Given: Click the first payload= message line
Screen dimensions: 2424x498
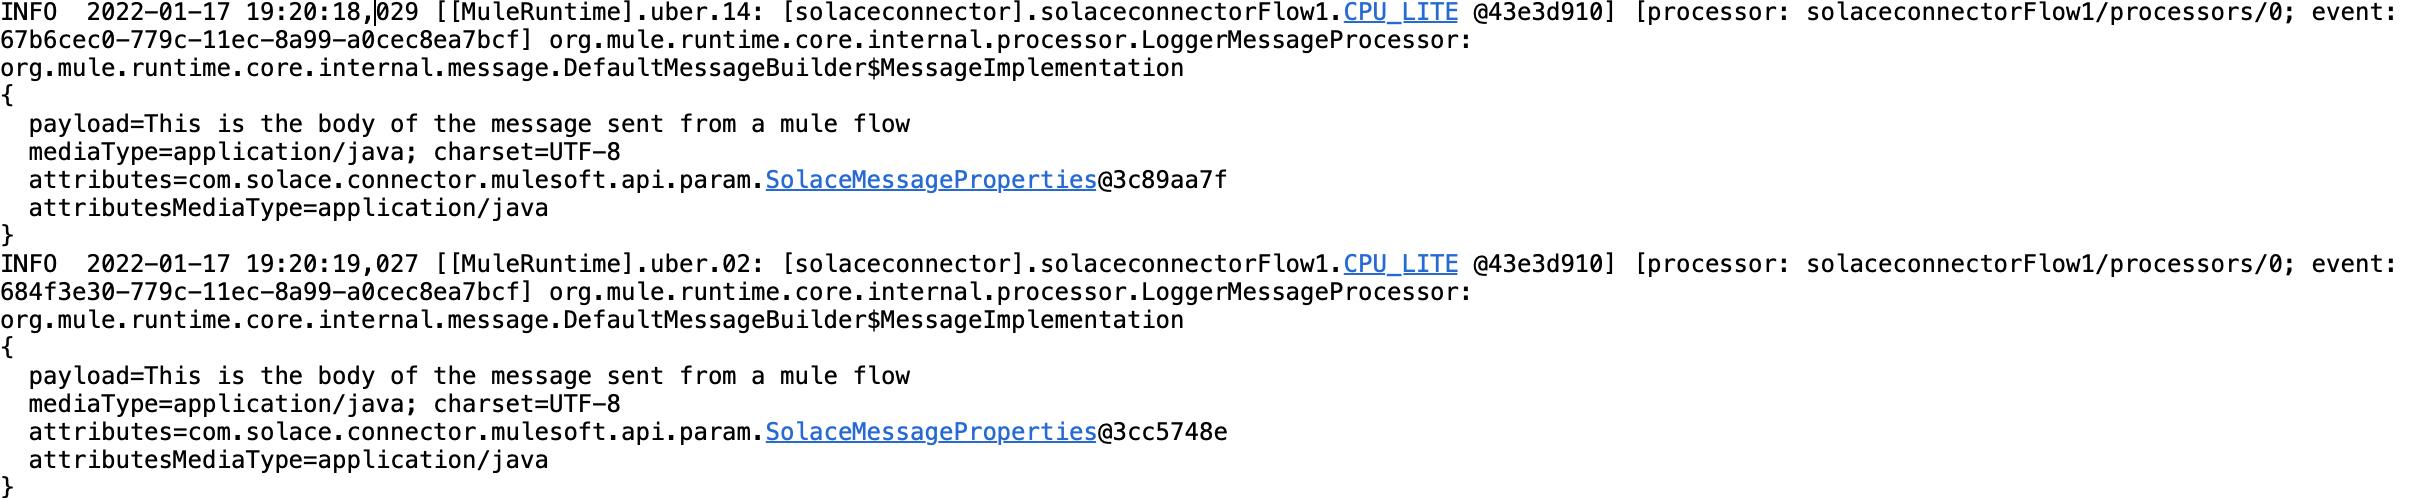Looking at the screenshot, I should (x=469, y=125).
